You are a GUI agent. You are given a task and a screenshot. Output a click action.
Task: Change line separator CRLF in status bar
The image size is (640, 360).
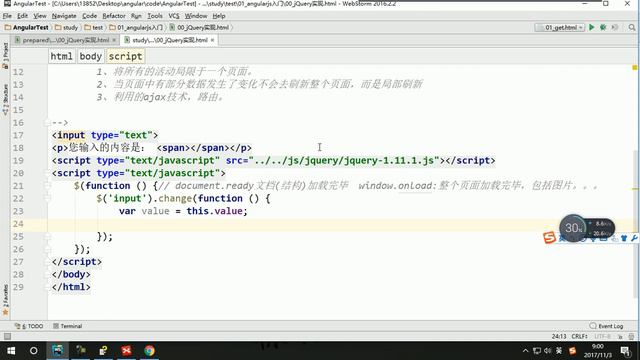(x=579, y=336)
